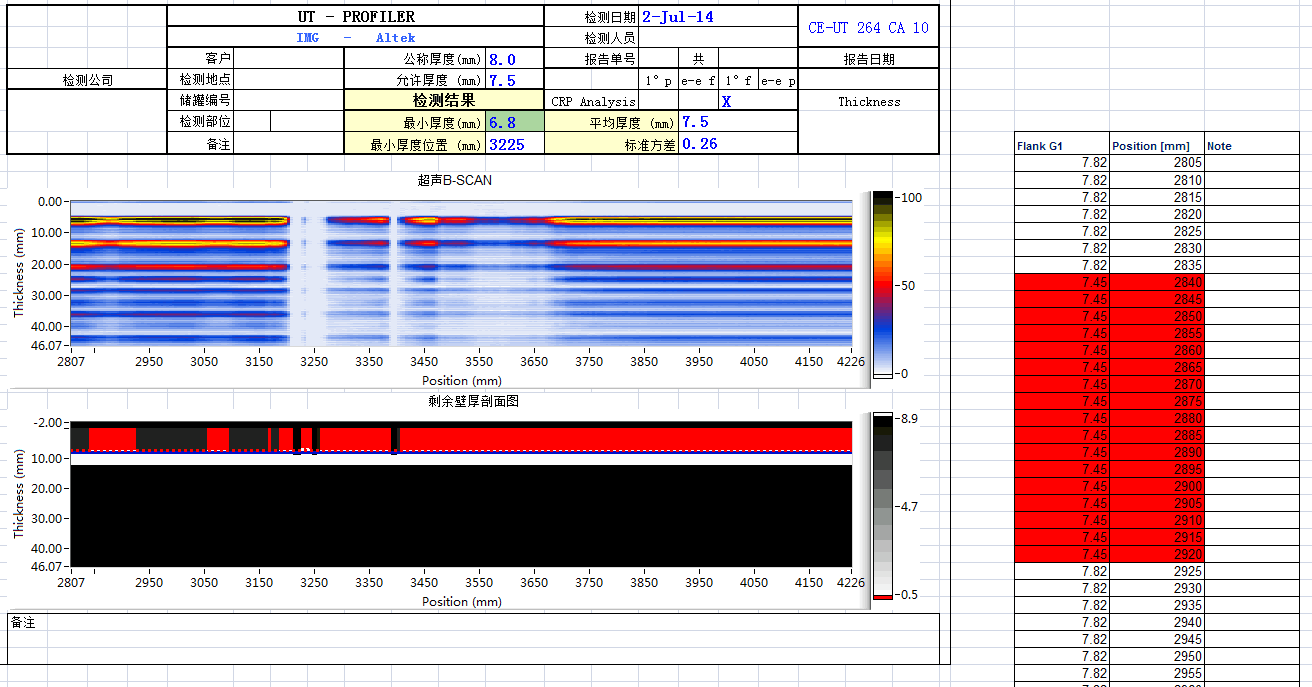Click the underlined X in CRP Analysis row
Image resolution: width=1312 pixels, height=687 pixels.
click(726, 101)
